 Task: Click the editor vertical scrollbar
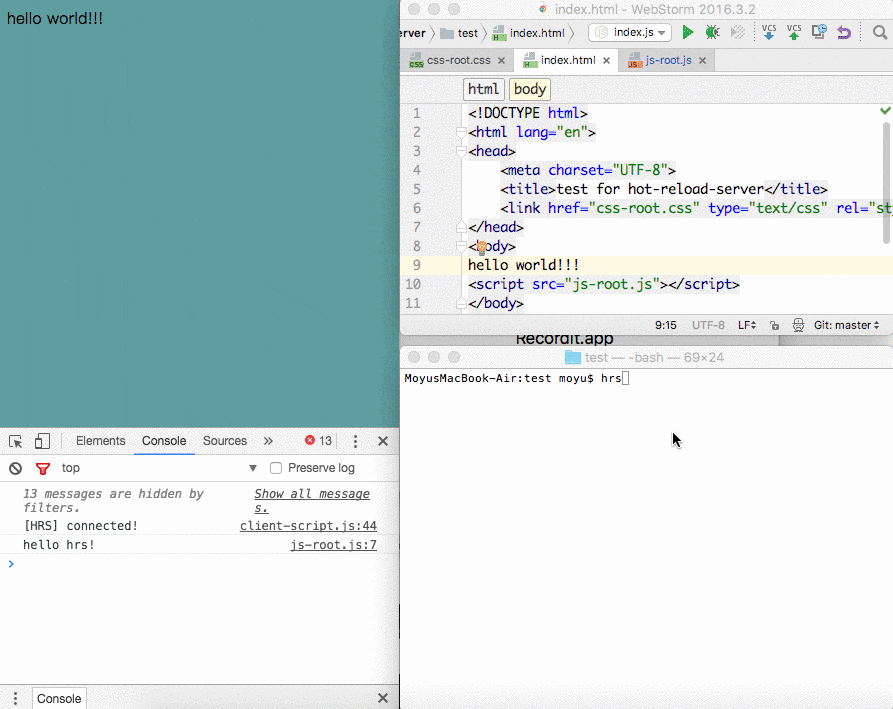[x=886, y=182]
